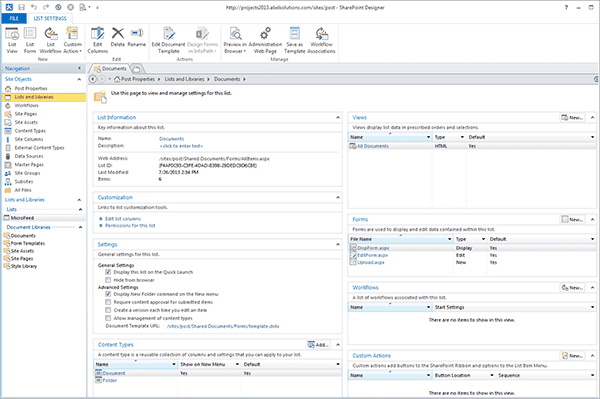The image size is (600, 399).
Task: Enable Require content approval for submitted items
Action: tap(108, 302)
